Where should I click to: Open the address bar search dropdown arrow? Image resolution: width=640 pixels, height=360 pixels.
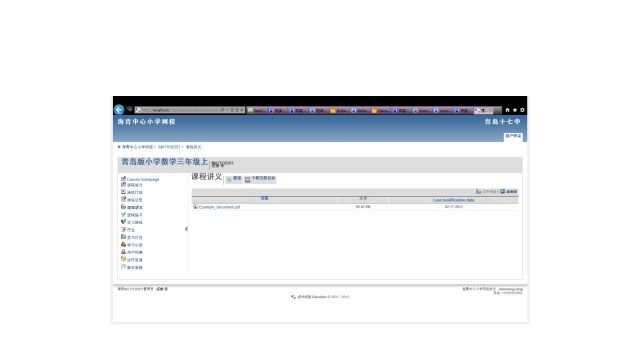click(x=227, y=110)
